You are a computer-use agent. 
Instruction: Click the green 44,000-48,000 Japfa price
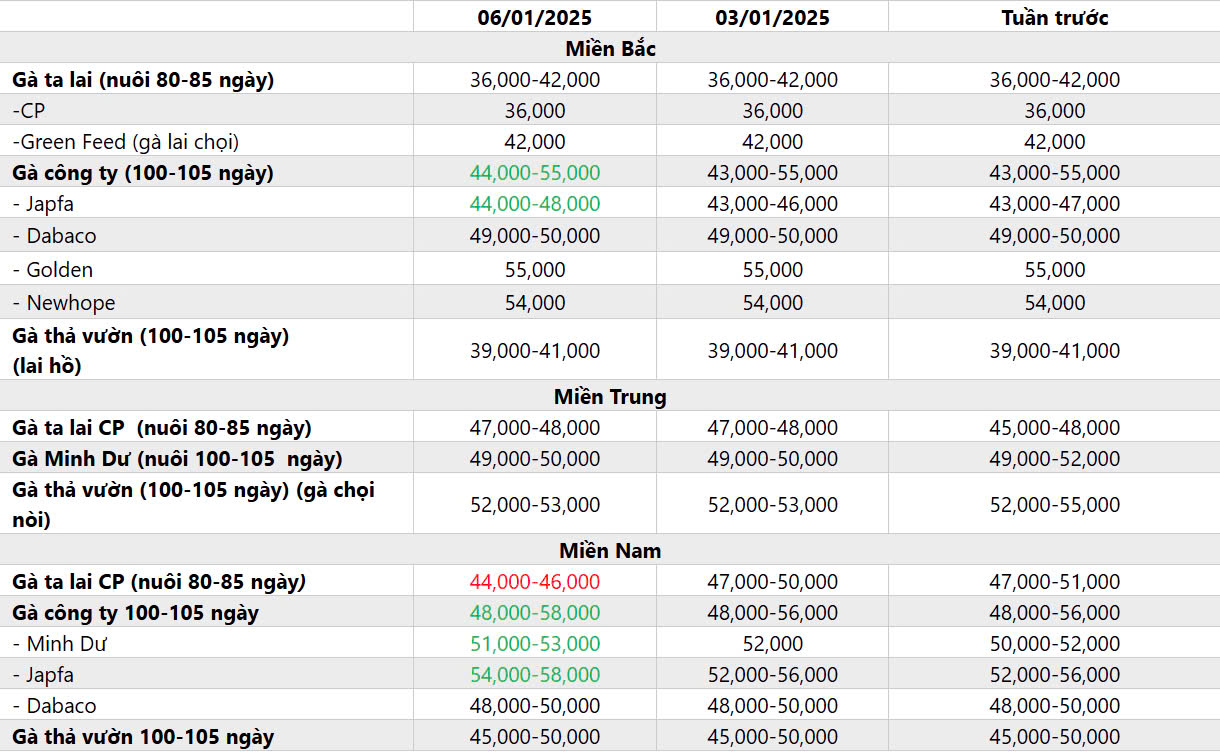(535, 204)
